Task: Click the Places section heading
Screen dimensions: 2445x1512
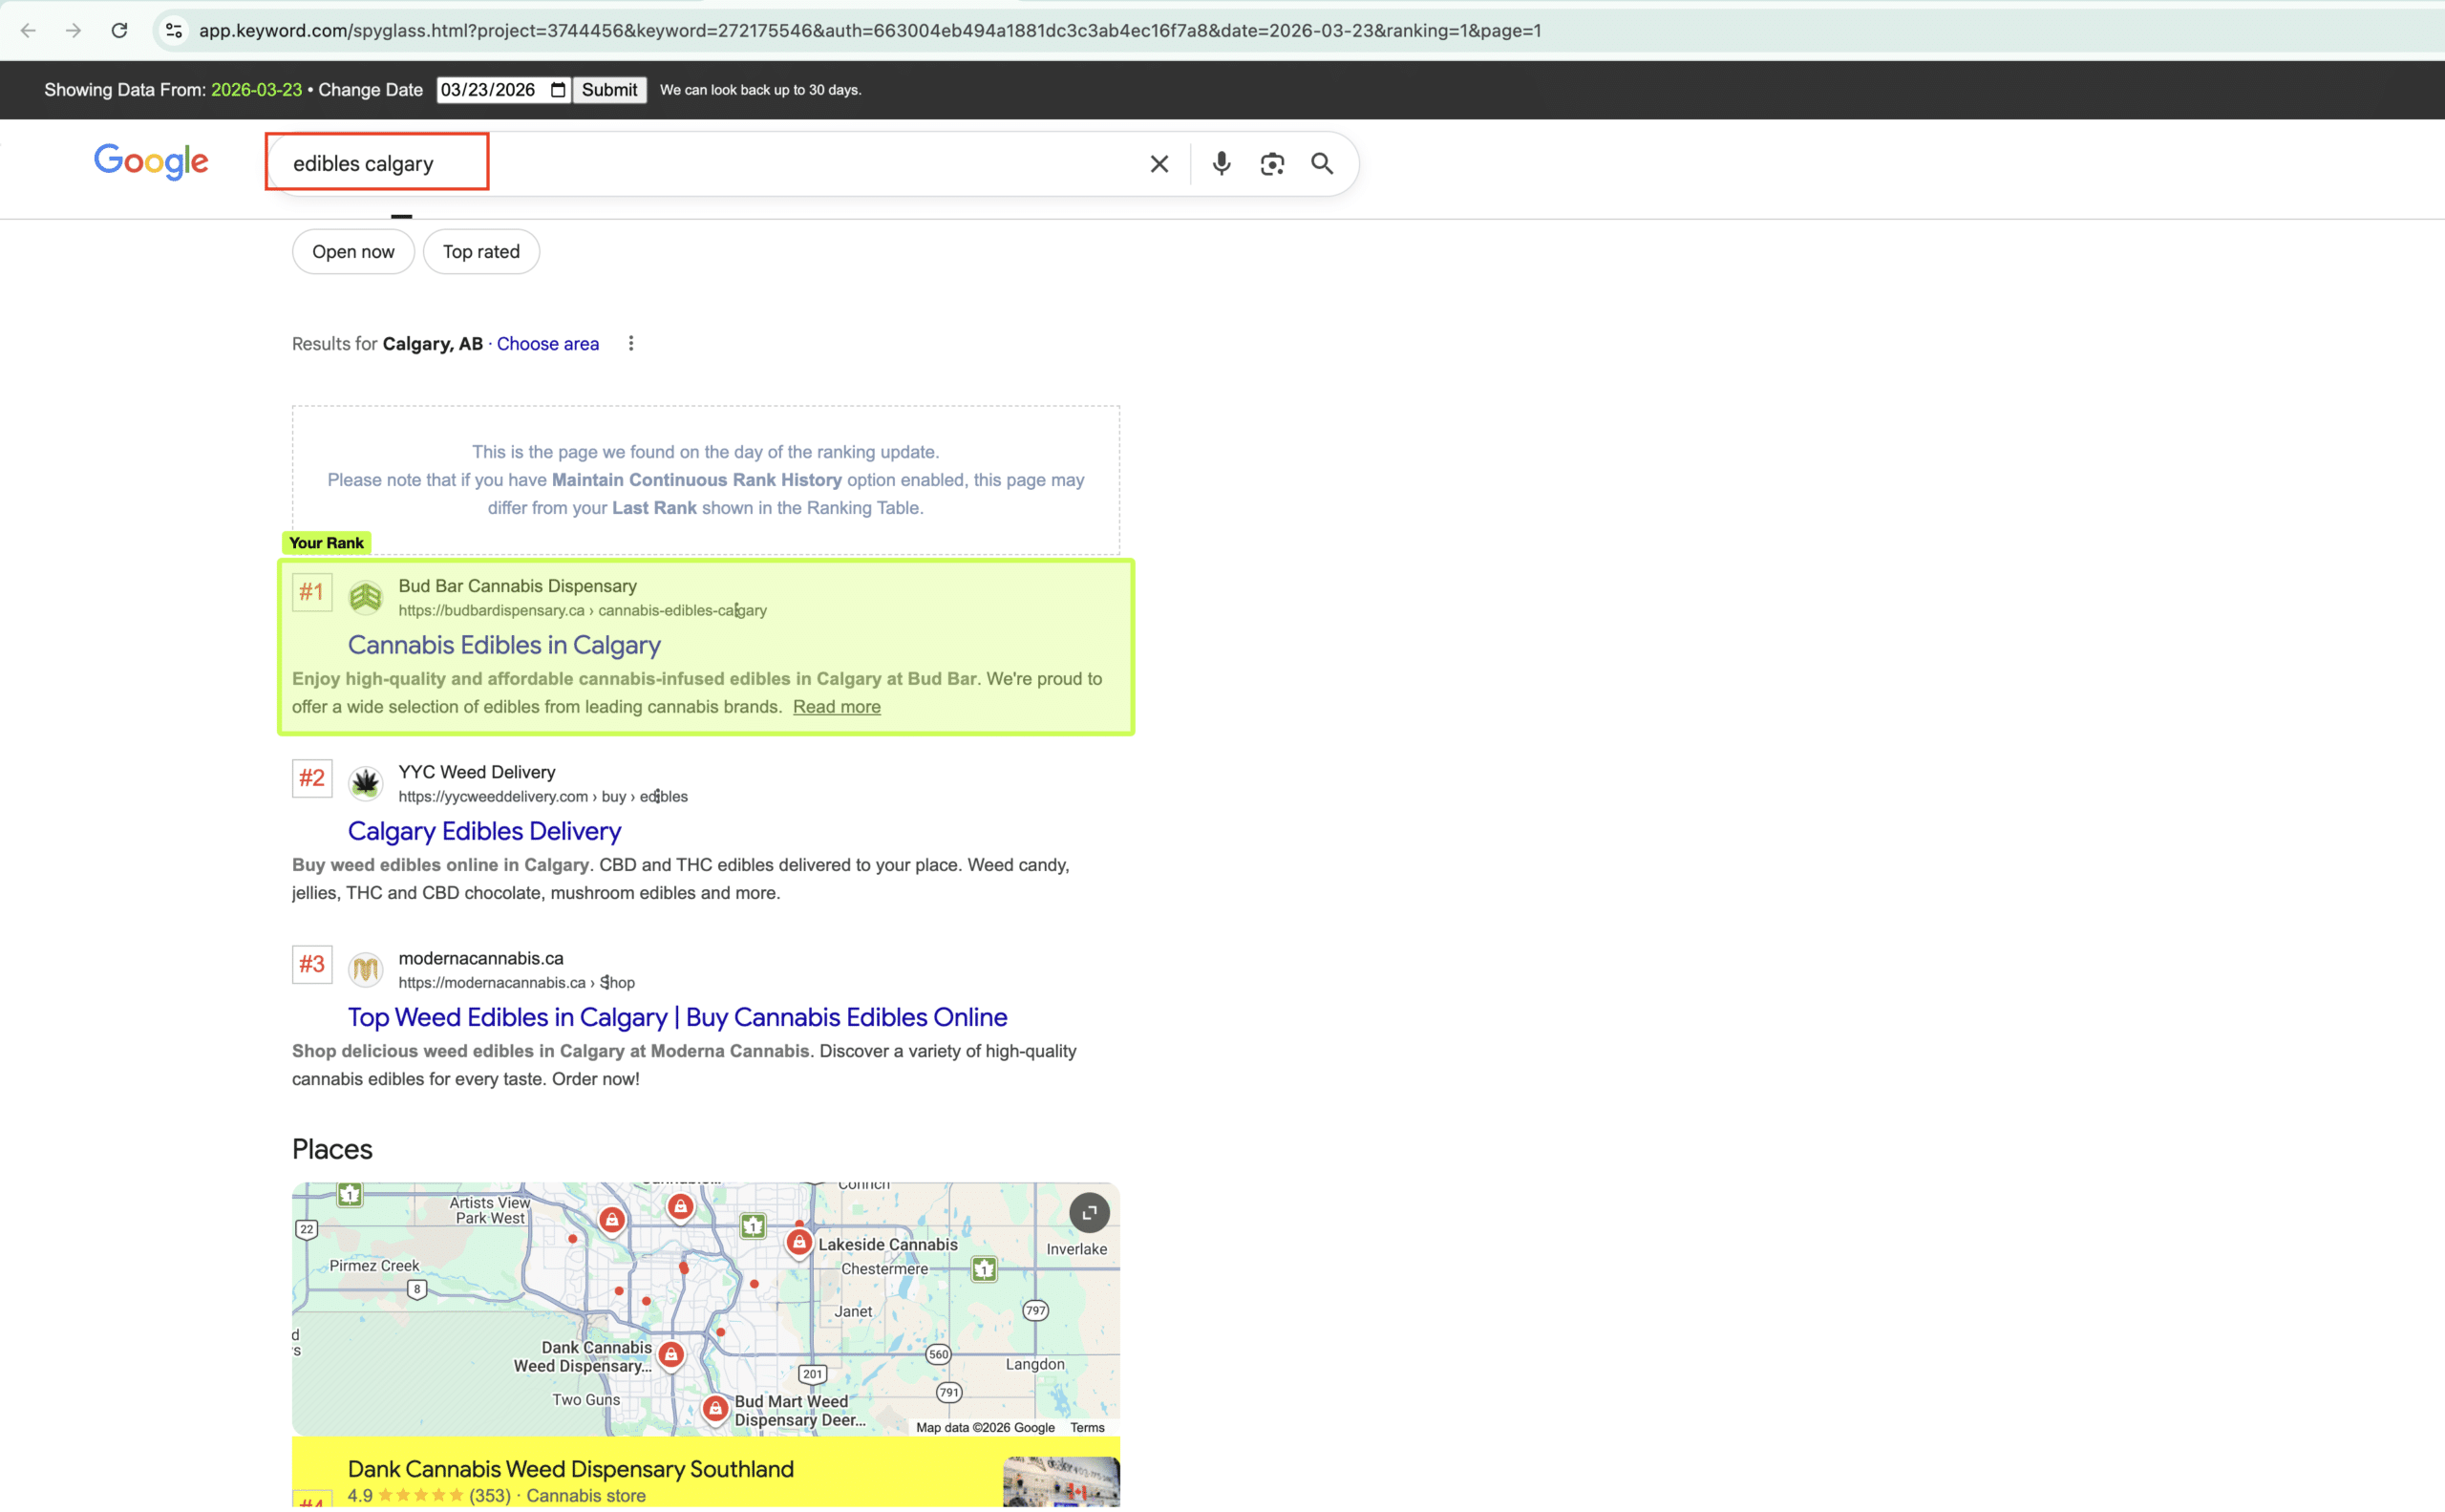Action: point(332,1150)
